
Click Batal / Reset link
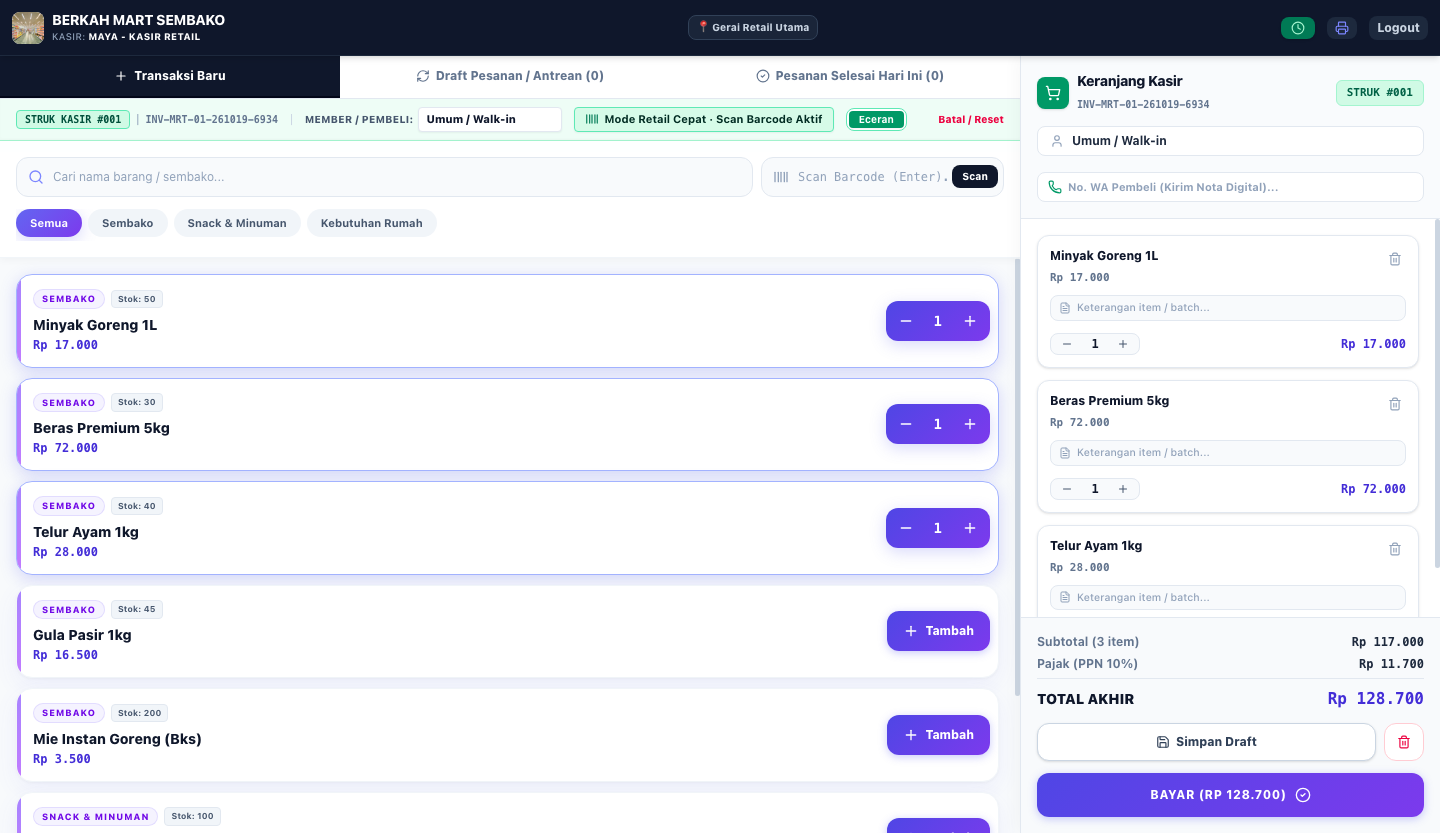971,119
